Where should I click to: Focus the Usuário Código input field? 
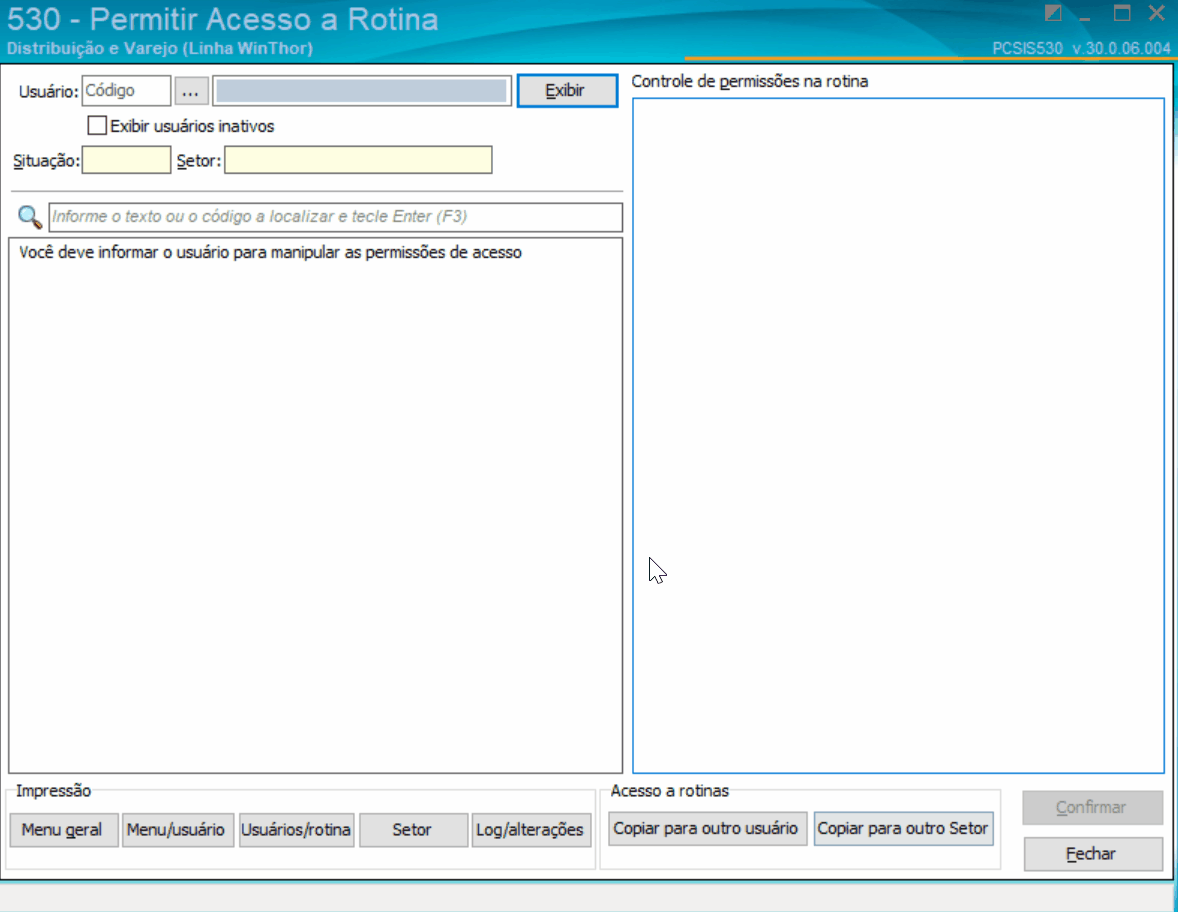coord(126,91)
